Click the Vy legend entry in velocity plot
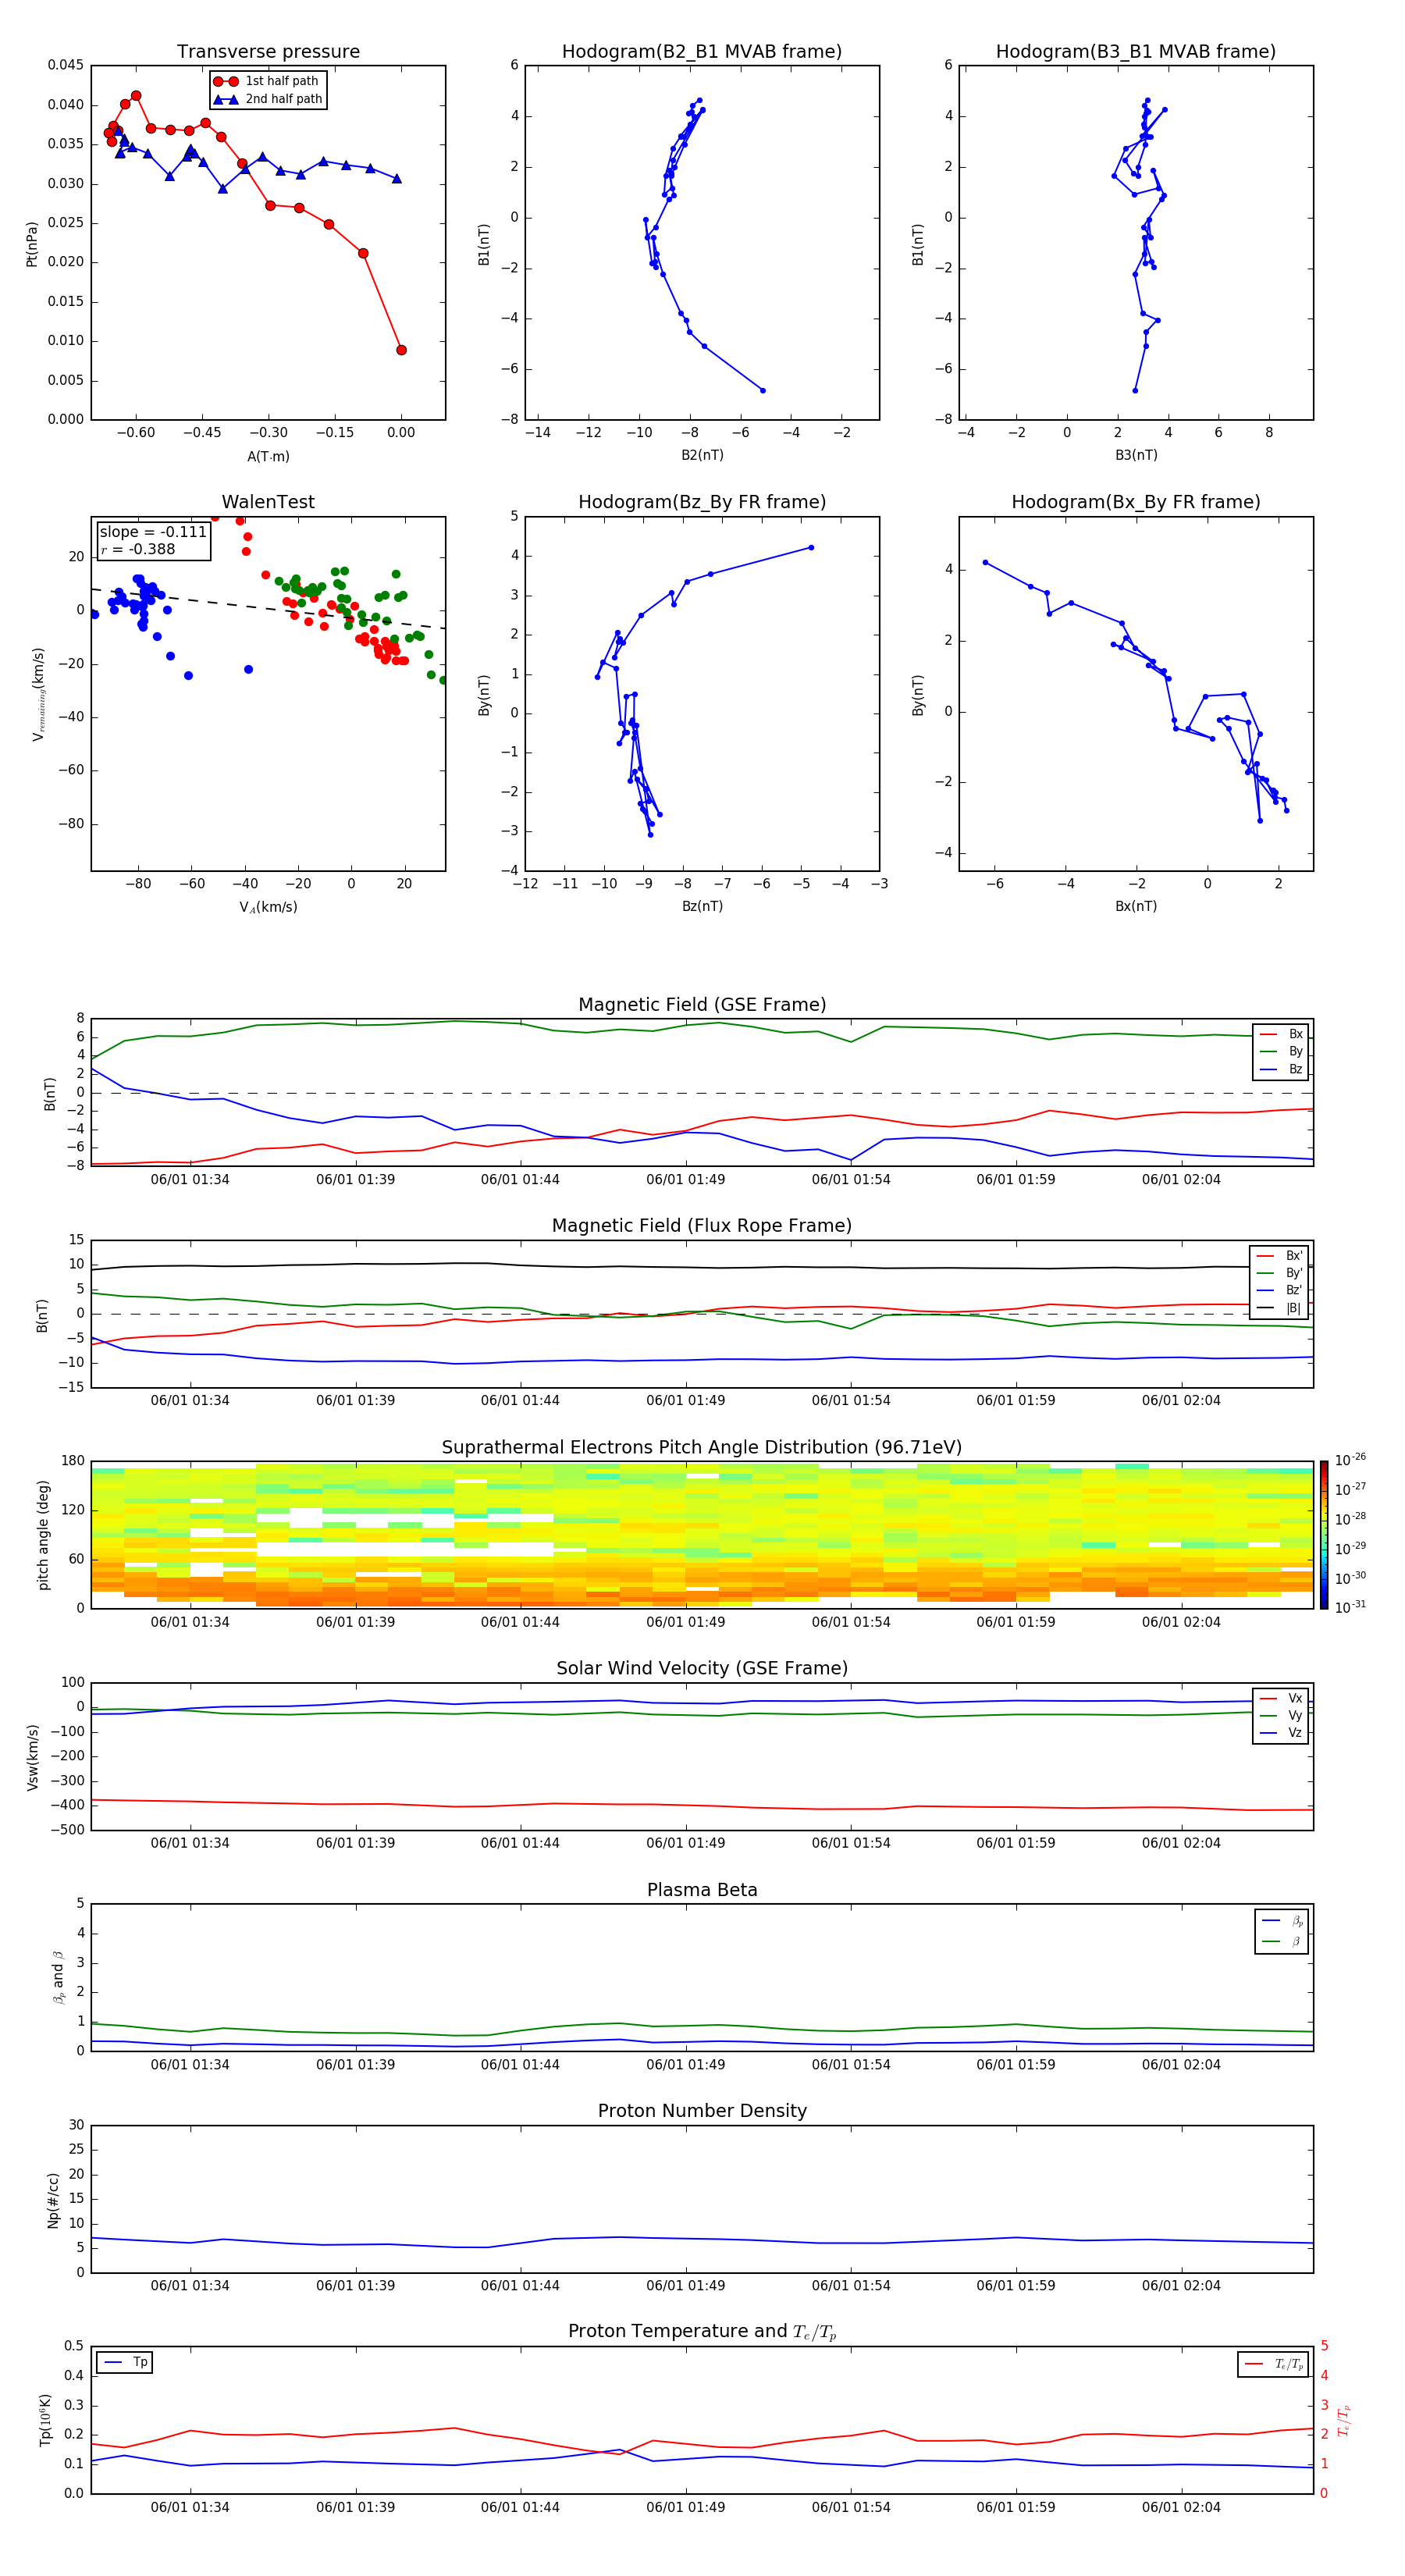This screenshot has width=1405, height=2576. [x=1281, y=1715]
